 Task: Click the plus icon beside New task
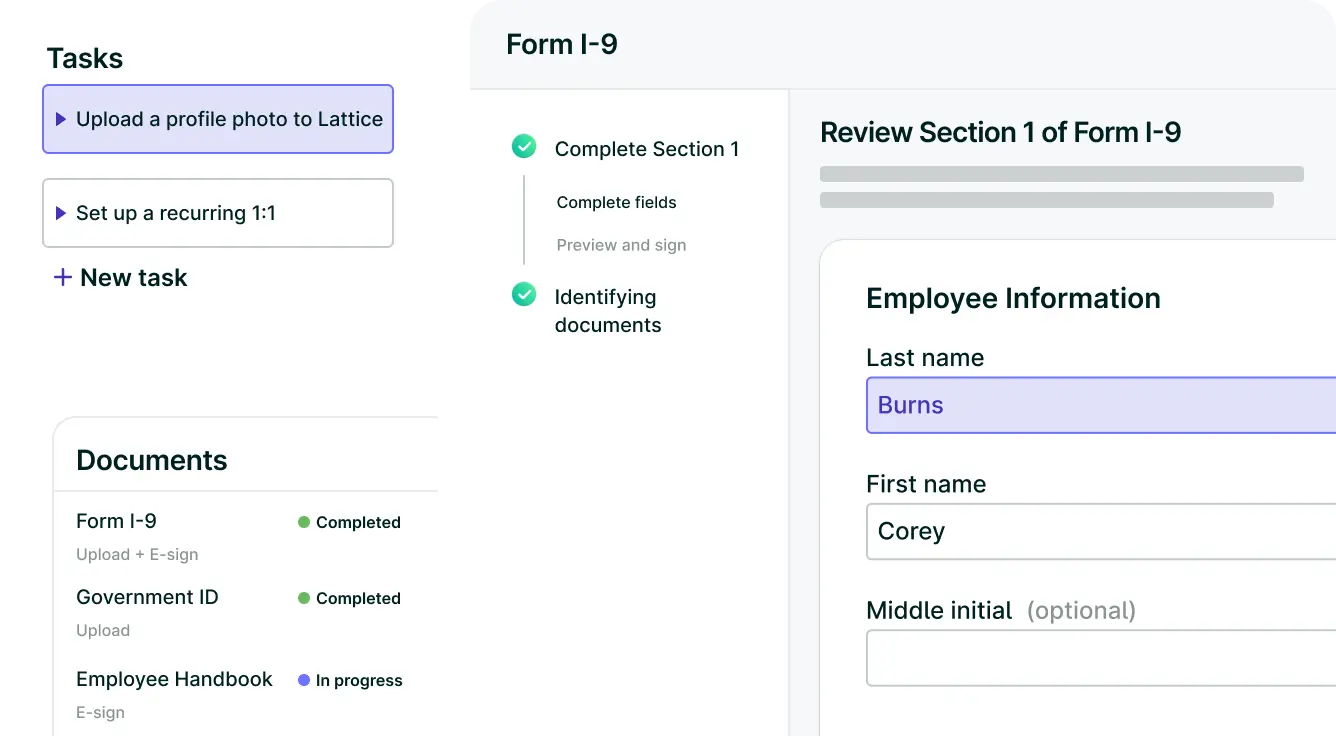pos(62,278)
